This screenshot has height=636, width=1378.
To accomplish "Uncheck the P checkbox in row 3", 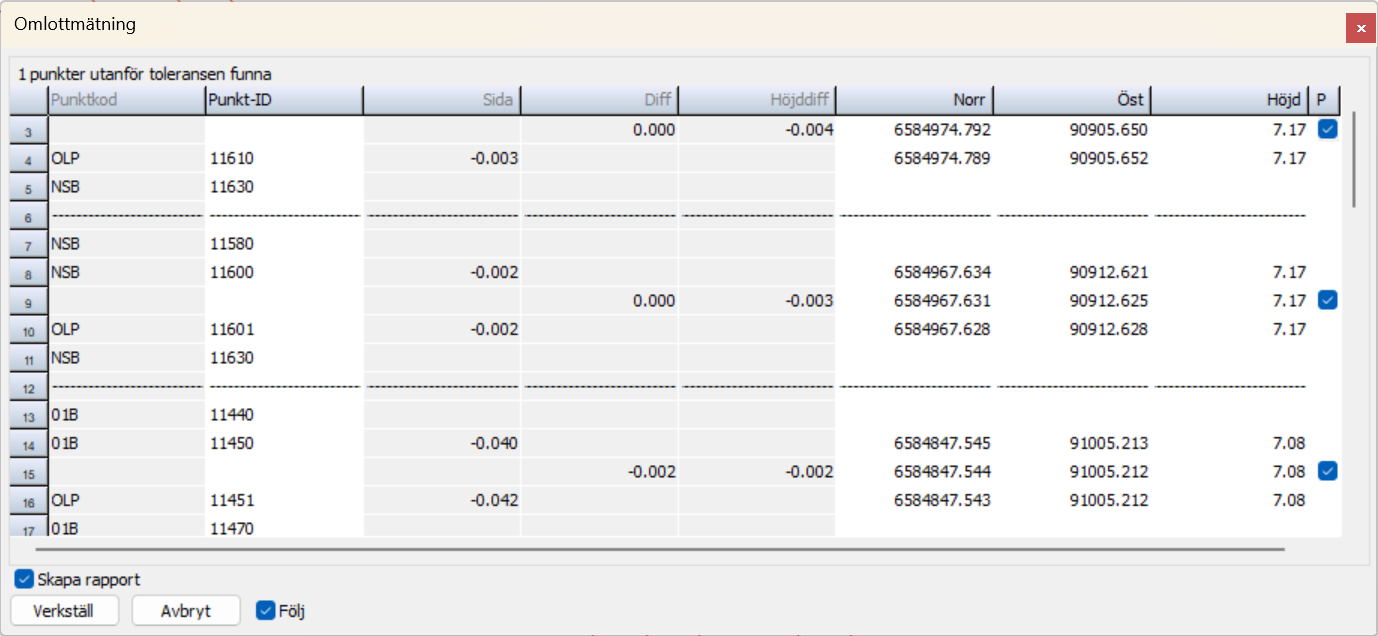I will (x=1327, y=129).
